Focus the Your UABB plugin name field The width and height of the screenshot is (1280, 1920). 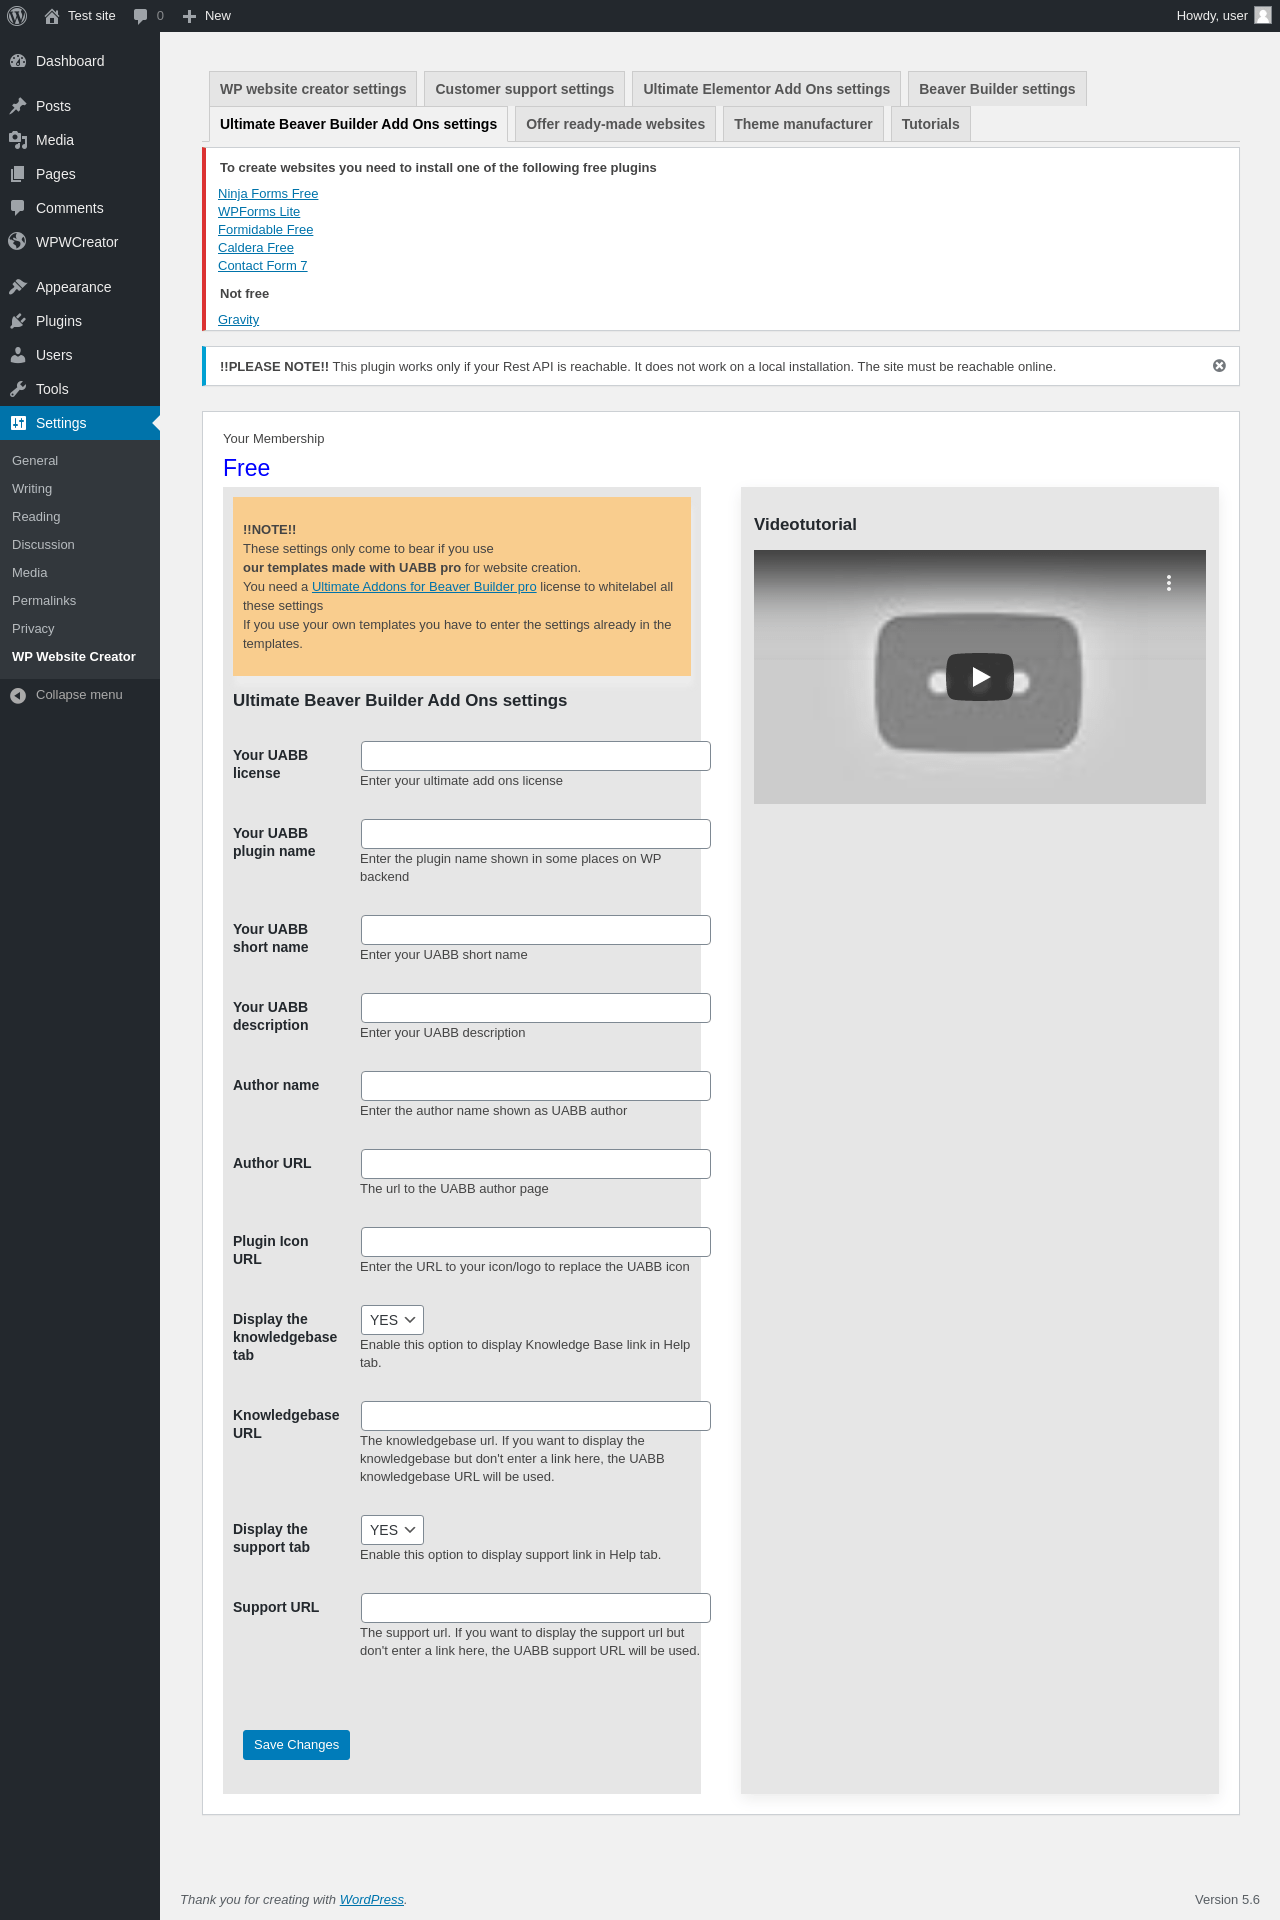(x=536, y=834)
